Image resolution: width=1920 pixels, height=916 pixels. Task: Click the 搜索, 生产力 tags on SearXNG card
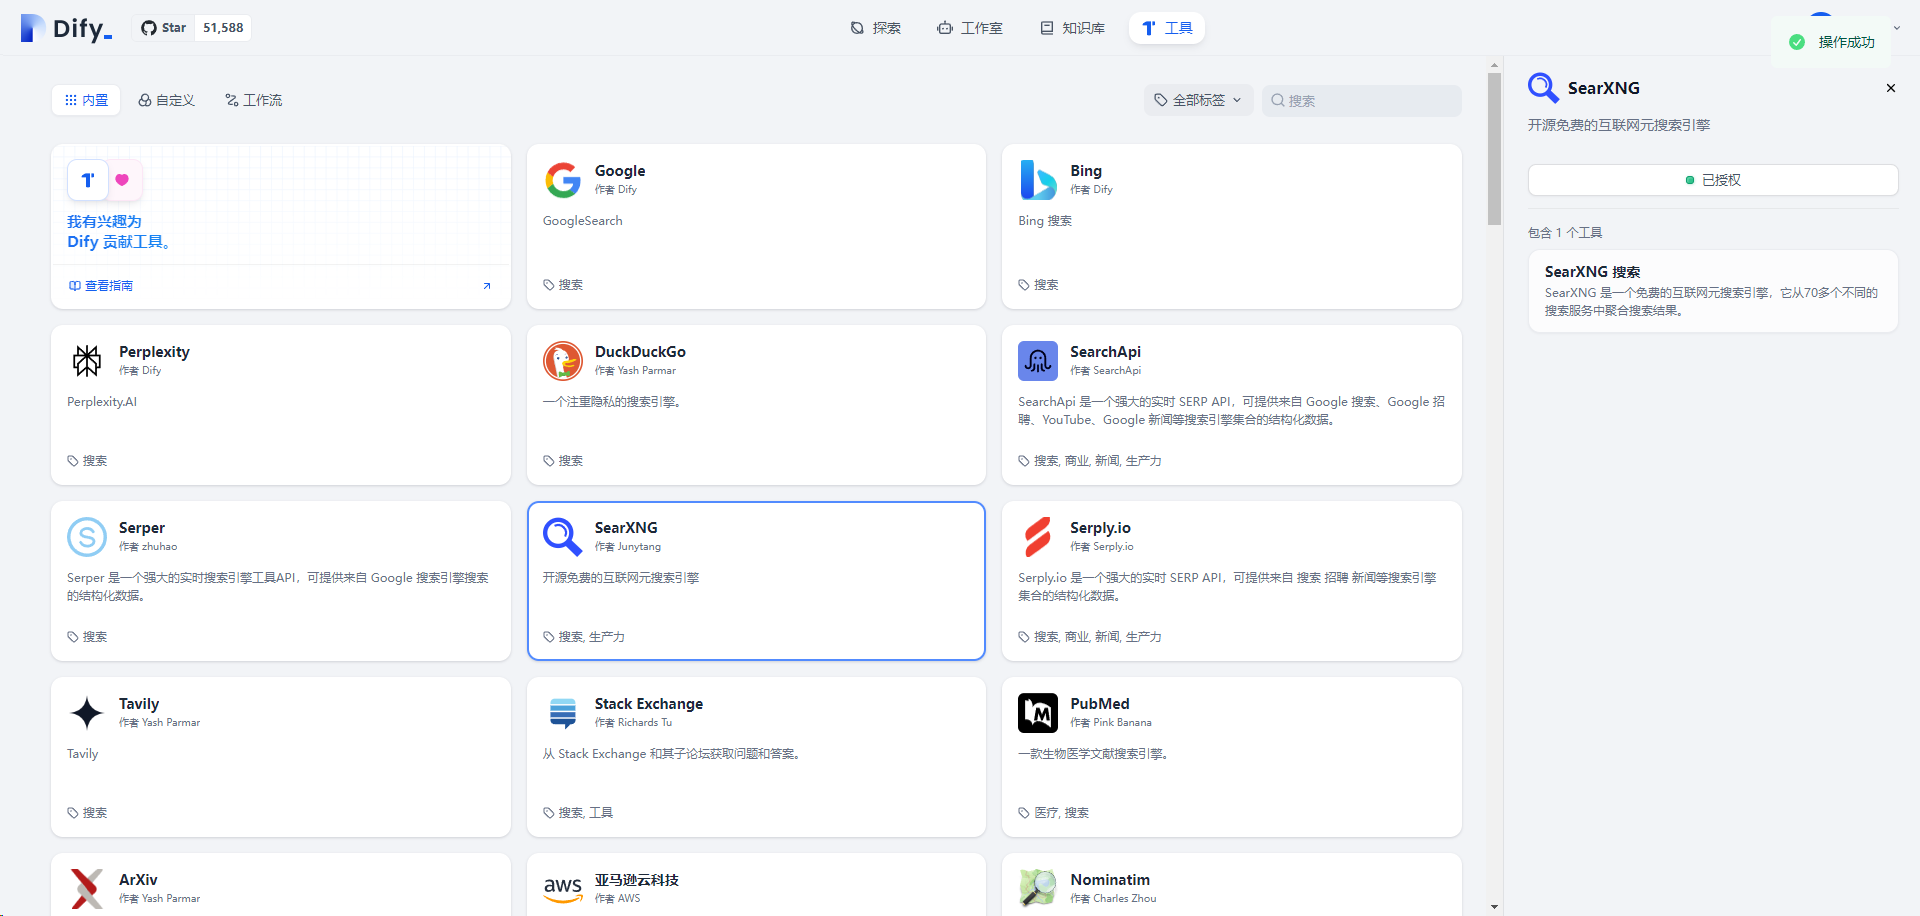coord(591,637)
